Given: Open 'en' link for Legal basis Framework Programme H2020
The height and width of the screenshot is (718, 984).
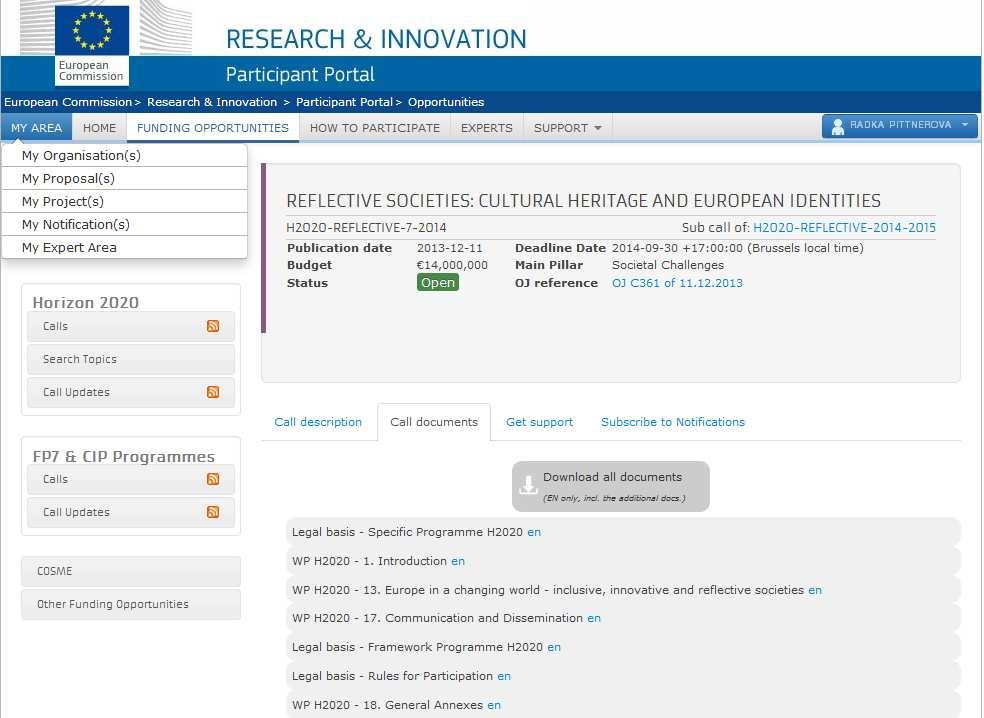Looking at the screenshot, I should [x=554, y=647].
